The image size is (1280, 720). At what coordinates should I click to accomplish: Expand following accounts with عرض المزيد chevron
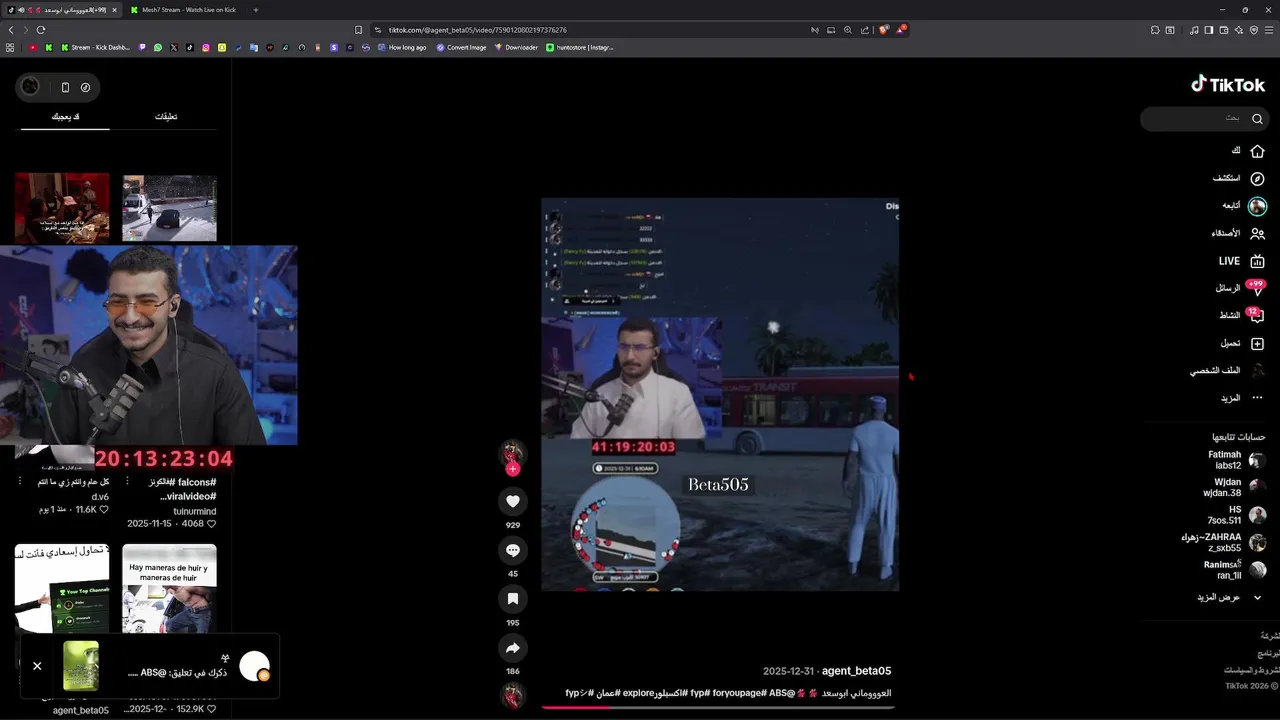click(1257, 597)
